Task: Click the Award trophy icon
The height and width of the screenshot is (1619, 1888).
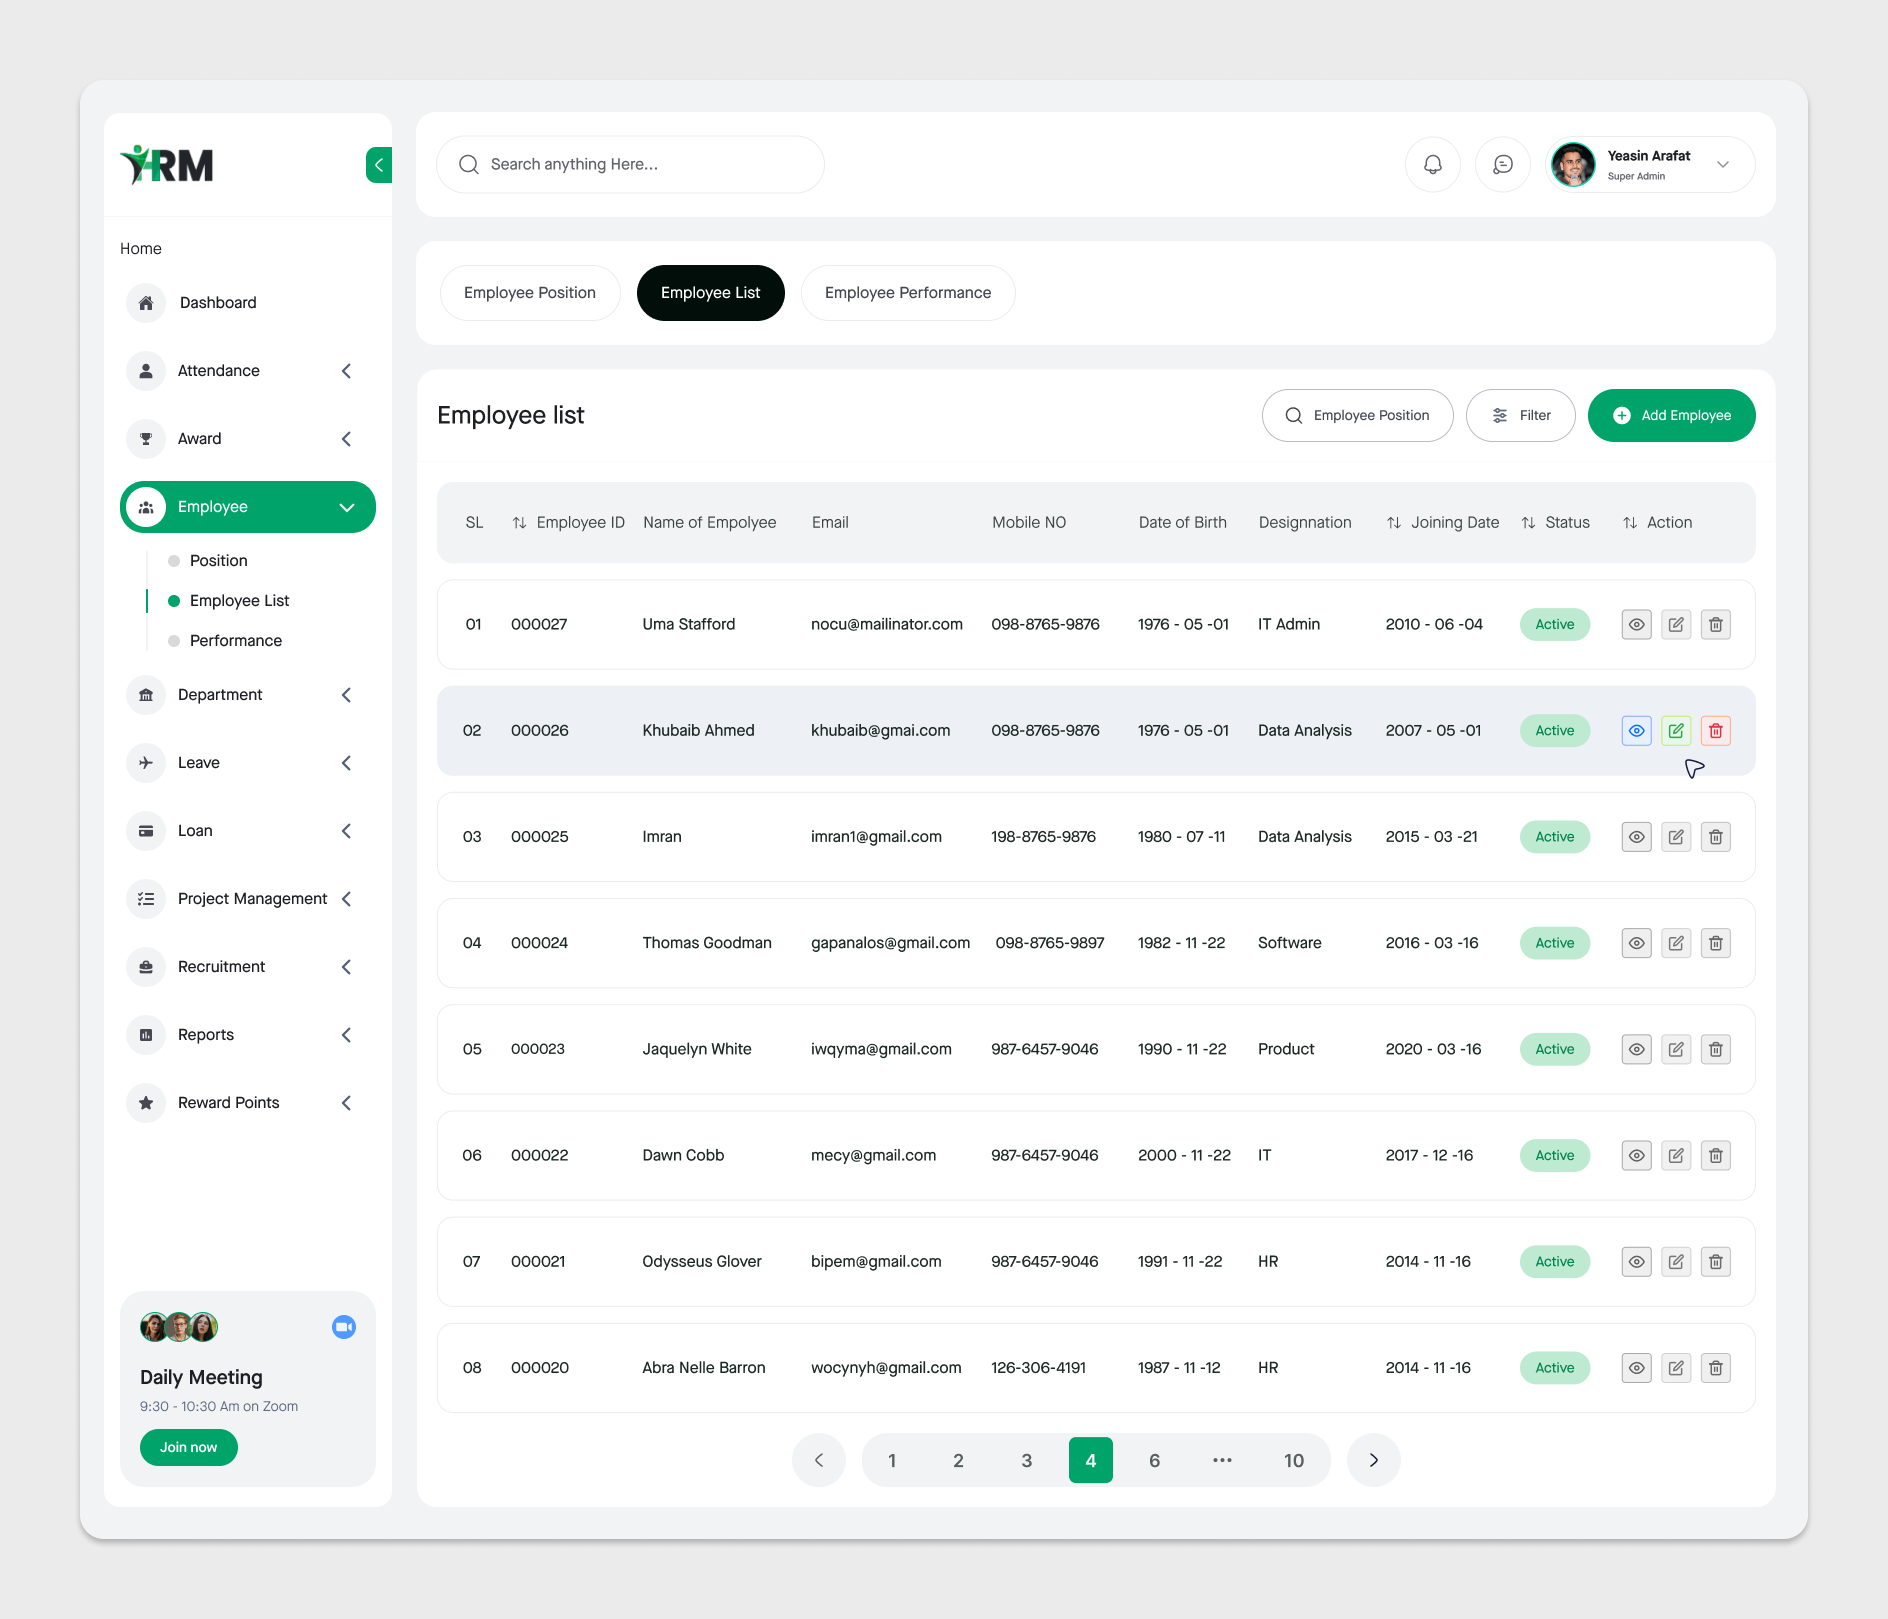Action: (146, 438)
